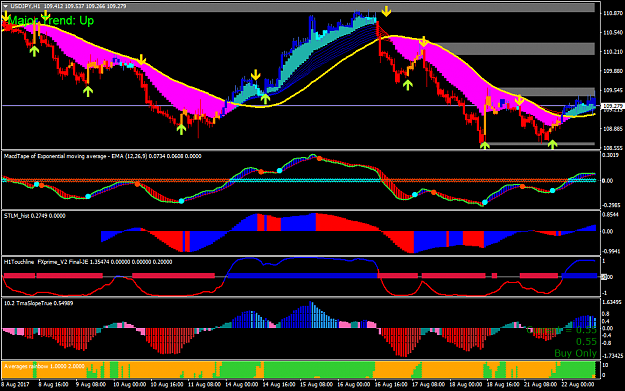Click the 14 Aug 00:00 time label
625x391 pixels.
click(242, 384)
